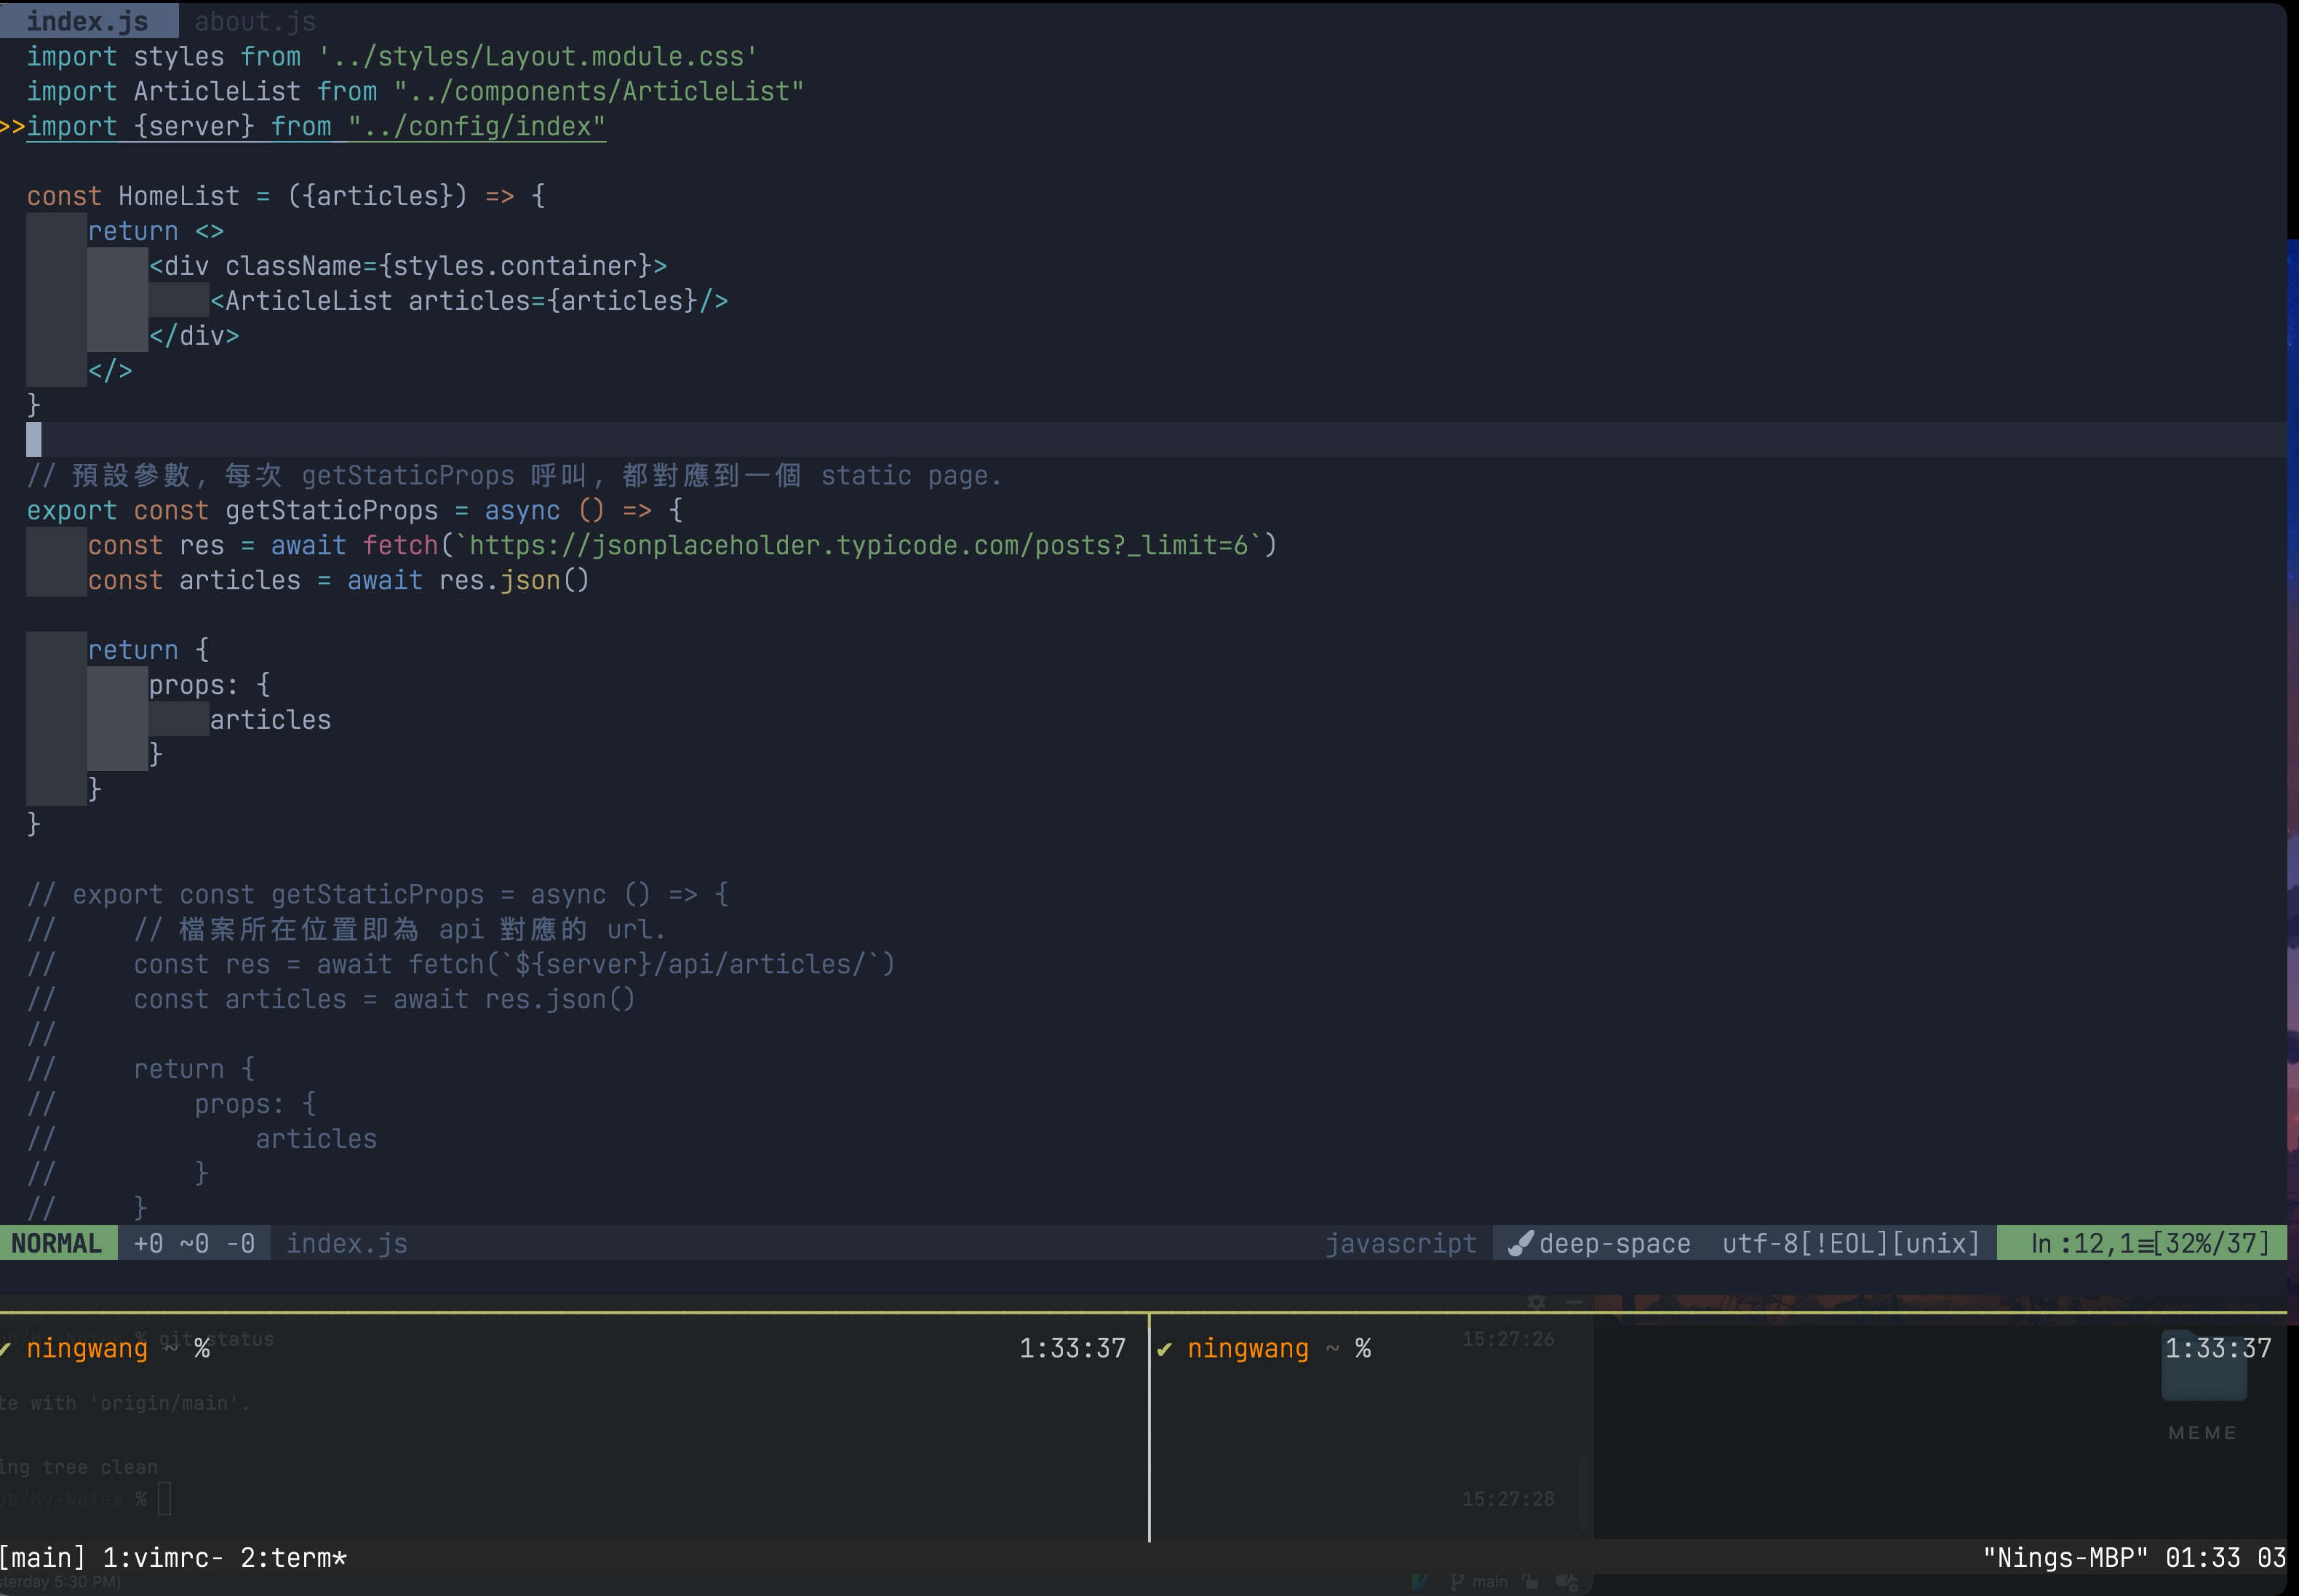This screenshot has height=1596, width=2299.
Task: Click the >> sign marker on import line
Action: tap(12, 127)
